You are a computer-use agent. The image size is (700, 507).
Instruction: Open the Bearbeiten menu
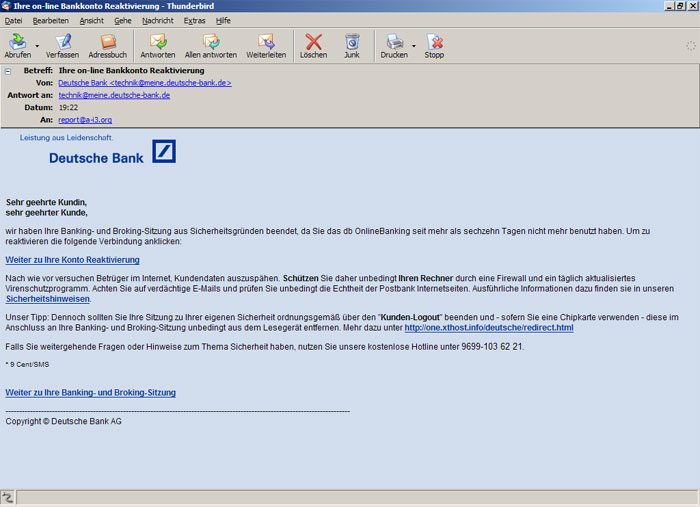50,21
